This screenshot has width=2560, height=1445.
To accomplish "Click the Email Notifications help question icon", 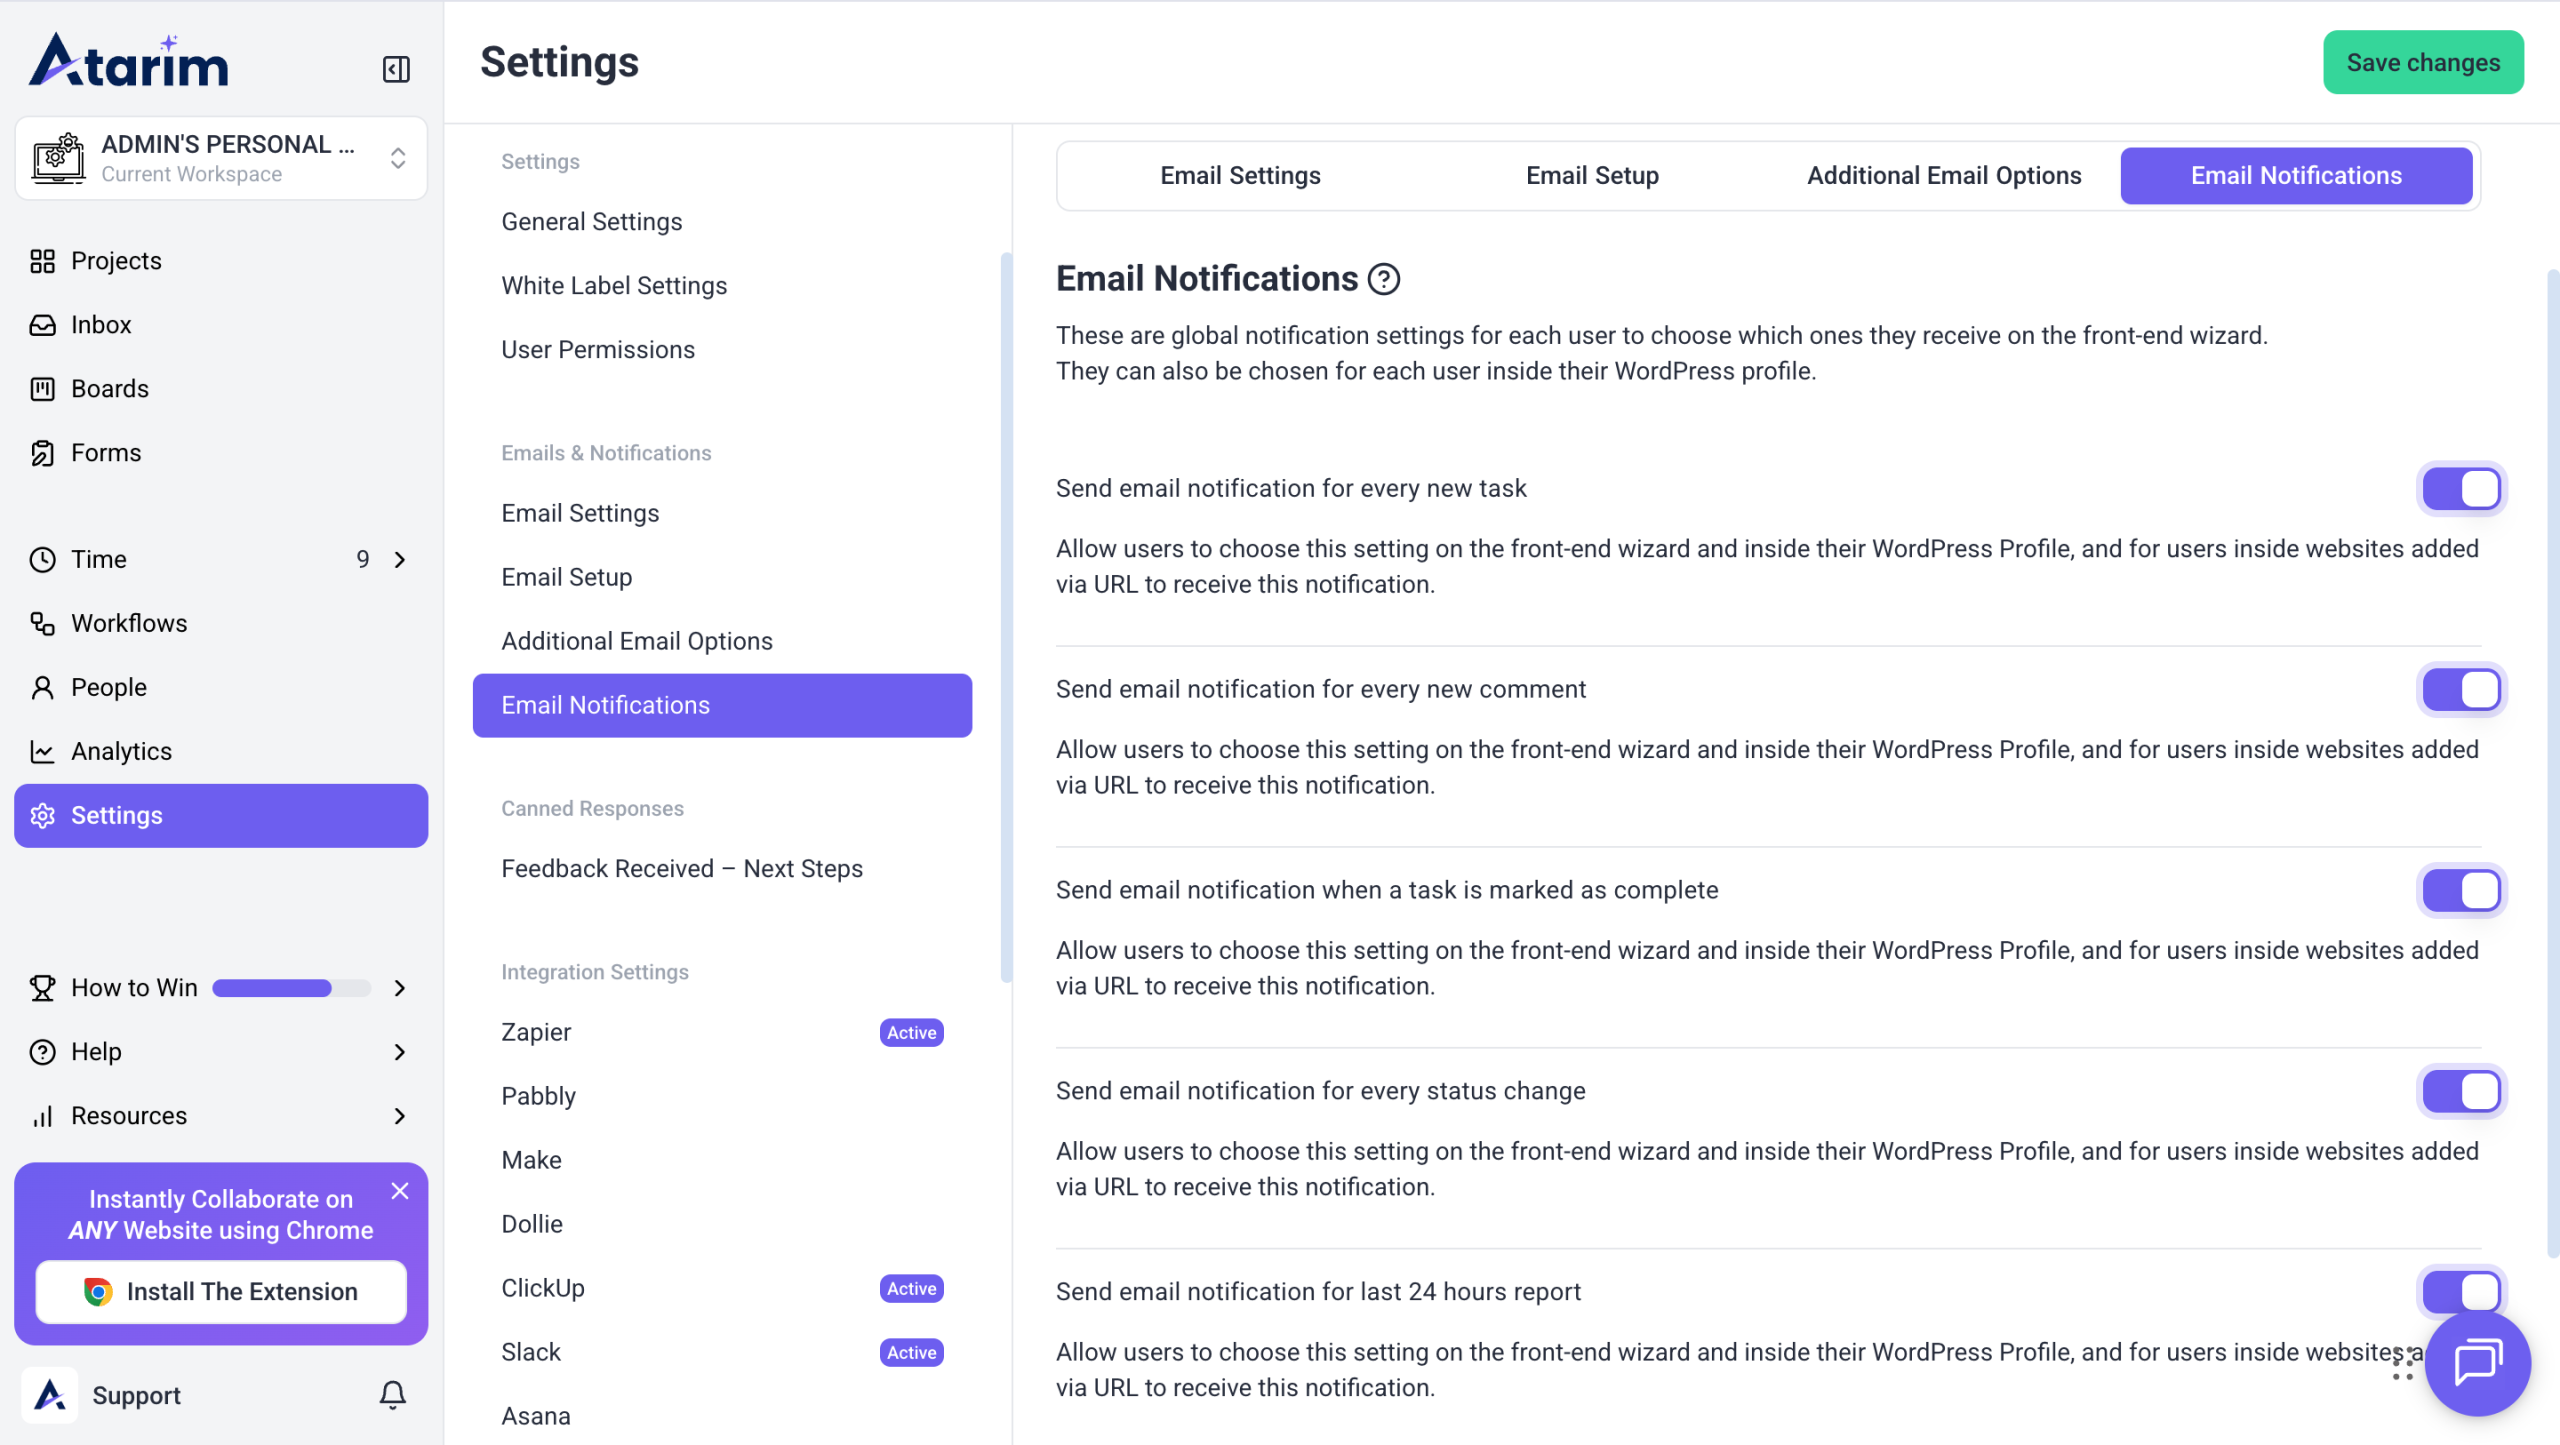I will point(1384,279).
